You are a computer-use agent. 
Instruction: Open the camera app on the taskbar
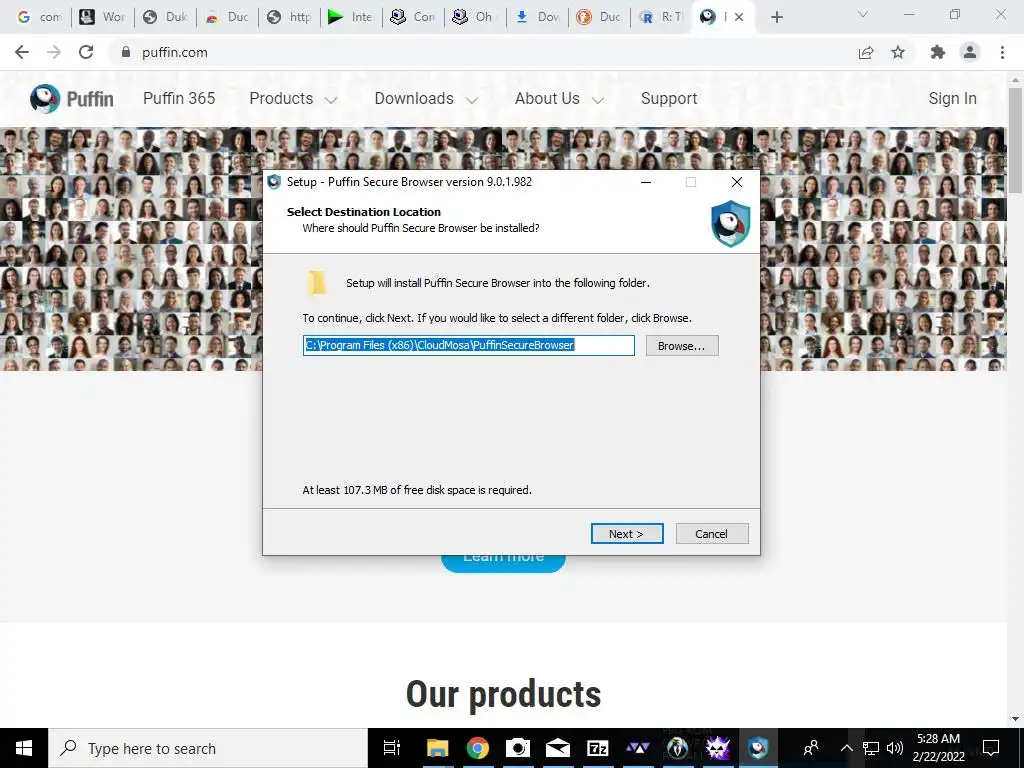518,748
